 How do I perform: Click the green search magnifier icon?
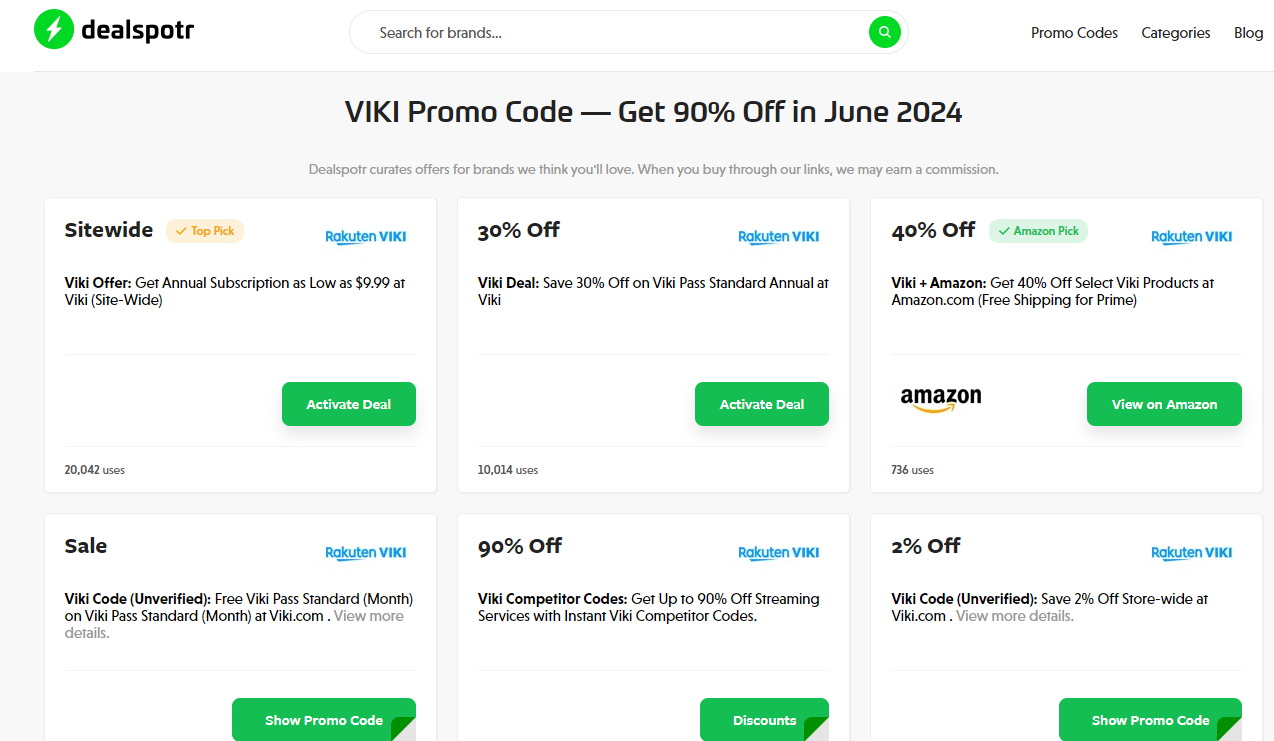884,32
